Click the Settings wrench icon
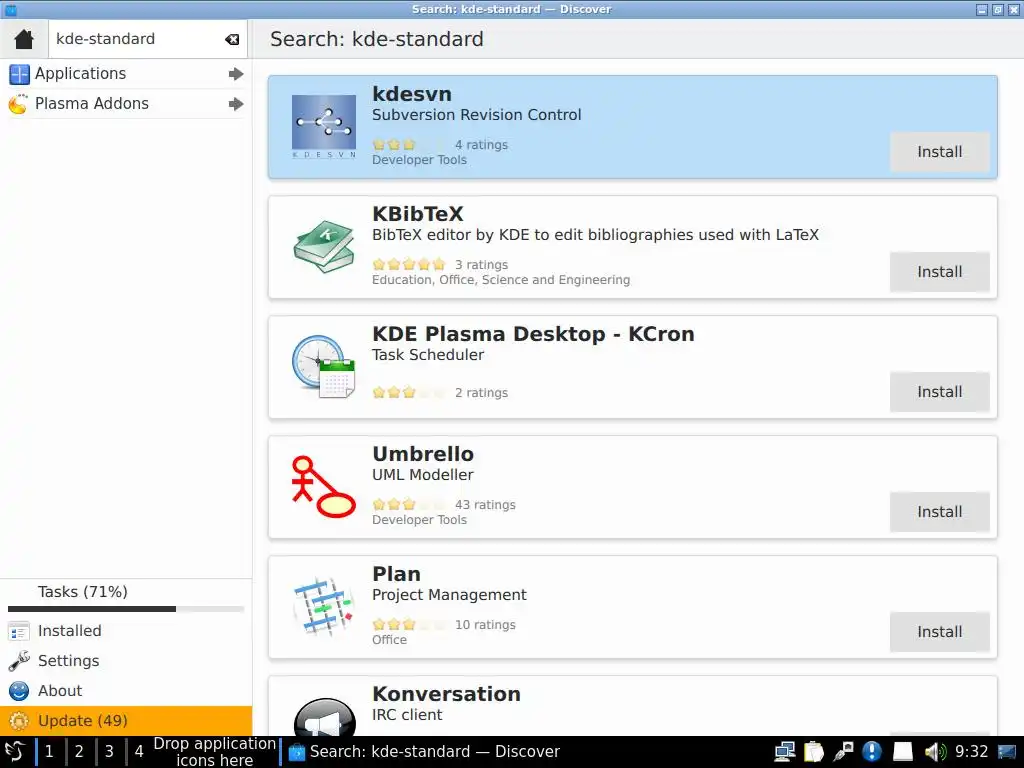This screenshot has height=768, width=1024. point(19,661)
